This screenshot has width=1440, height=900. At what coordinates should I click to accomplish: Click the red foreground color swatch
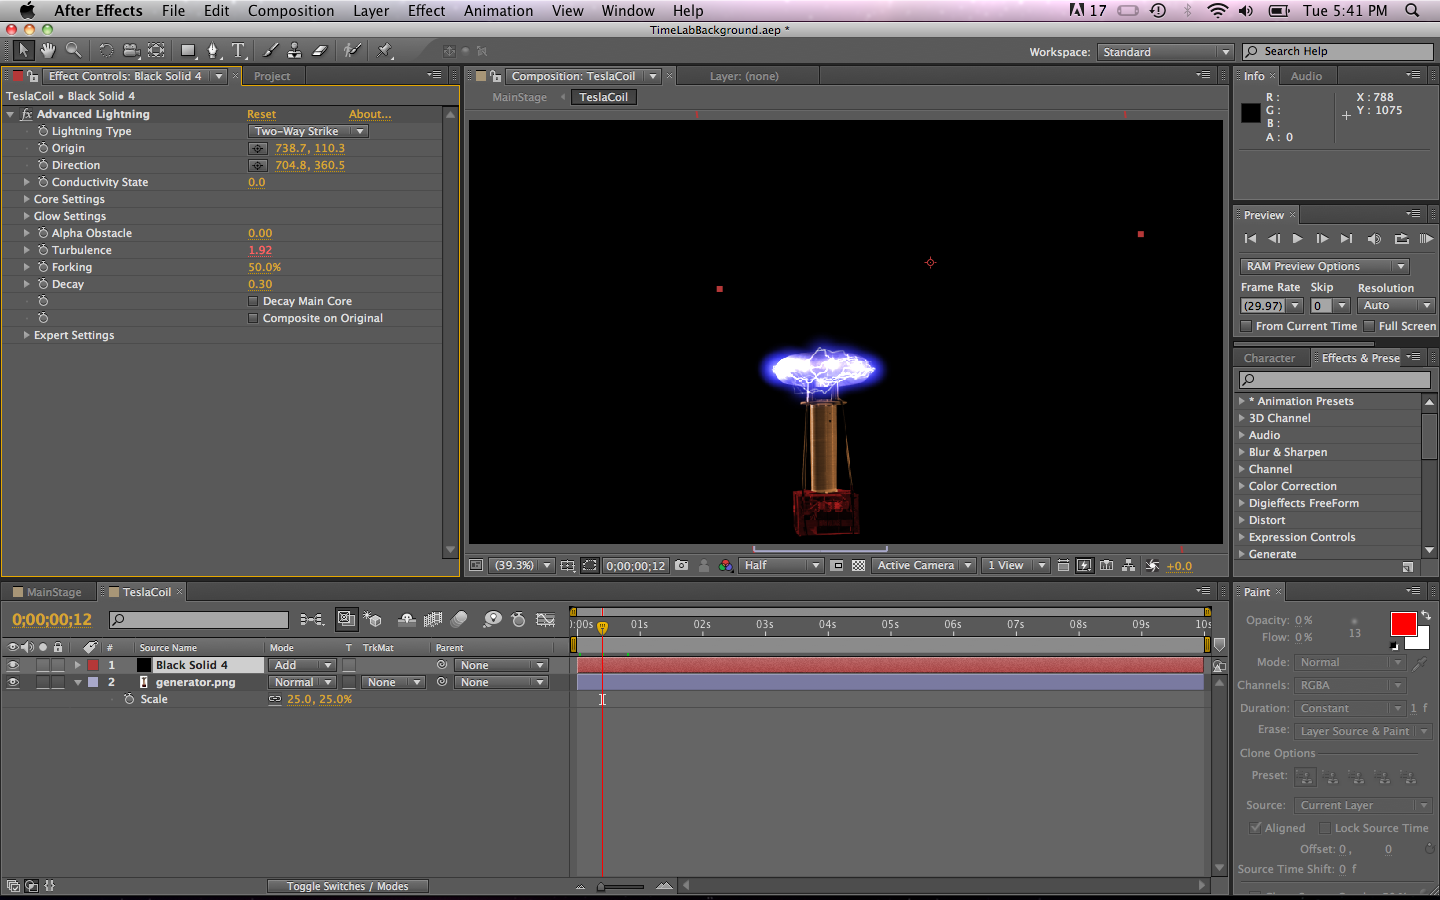pos(1403,624)
